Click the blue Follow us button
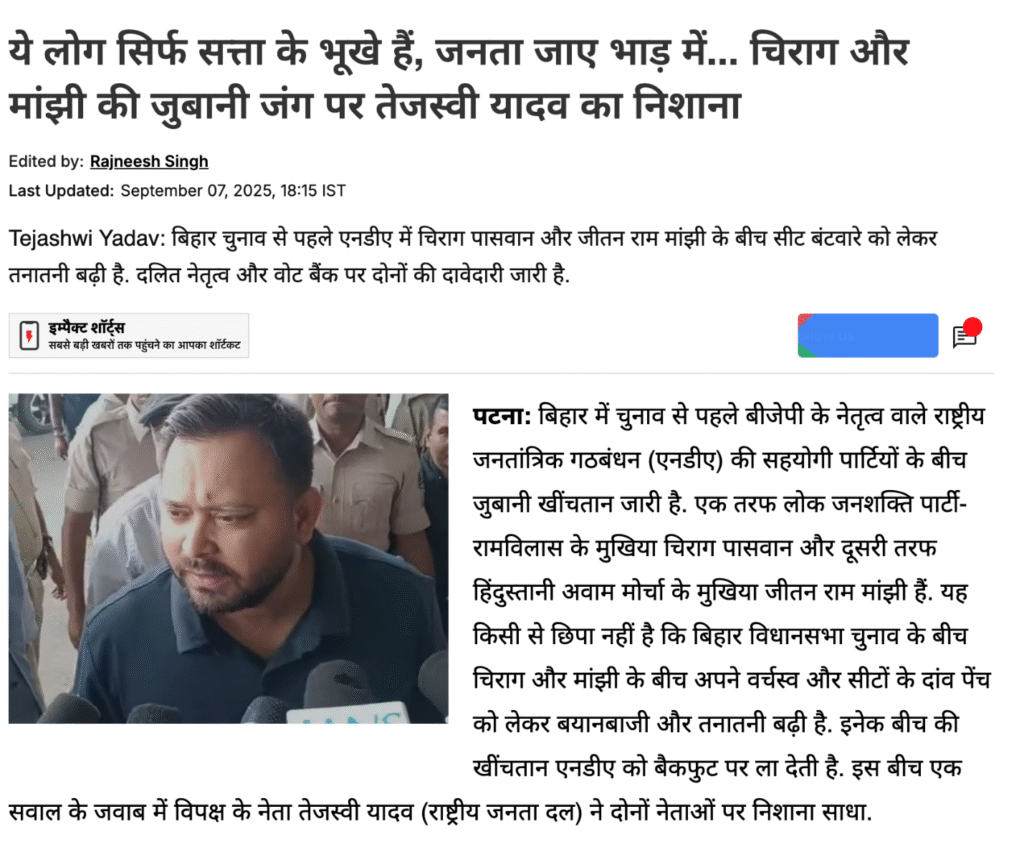The height and width of the screenshot is (852, 1024). 868,336
